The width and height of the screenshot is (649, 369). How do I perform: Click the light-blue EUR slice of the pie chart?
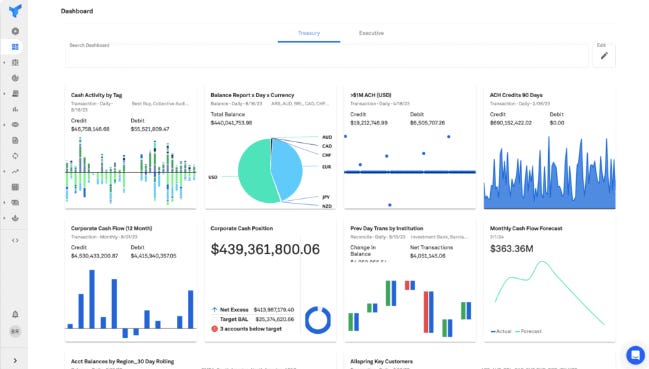(x=288, y=170)
